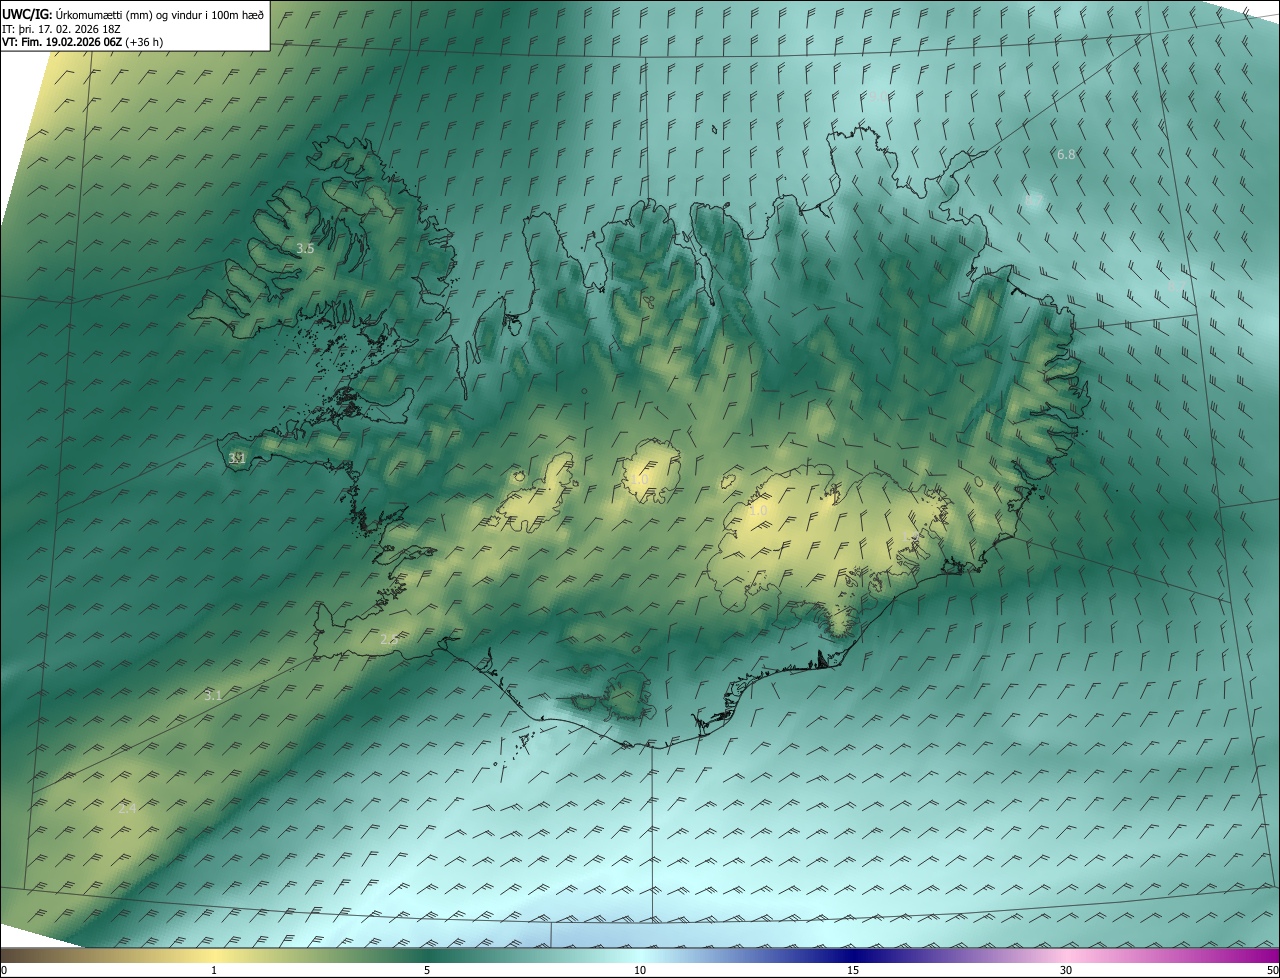Select the 6.8 precipitation value on the map
Screen dimensions: 1280x978
click(x=1066, y=154)
